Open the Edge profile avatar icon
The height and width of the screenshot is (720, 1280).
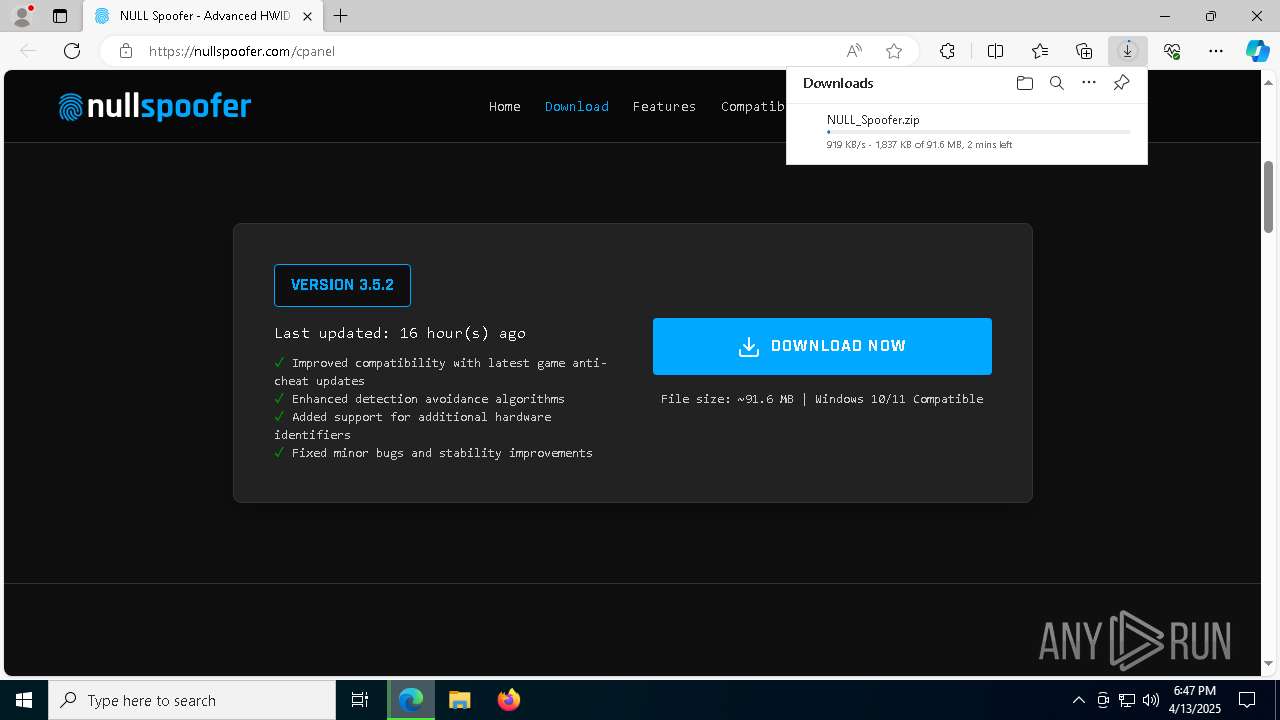[x=21, y=16]
